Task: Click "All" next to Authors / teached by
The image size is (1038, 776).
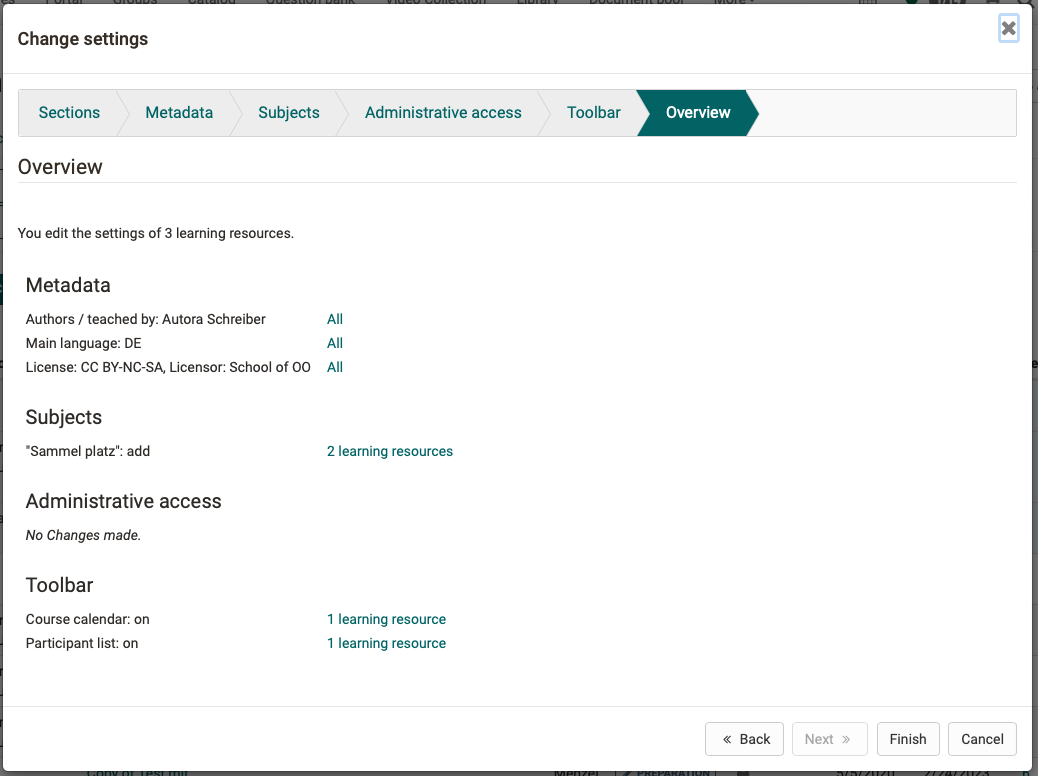Action: [x=334, y=318]
